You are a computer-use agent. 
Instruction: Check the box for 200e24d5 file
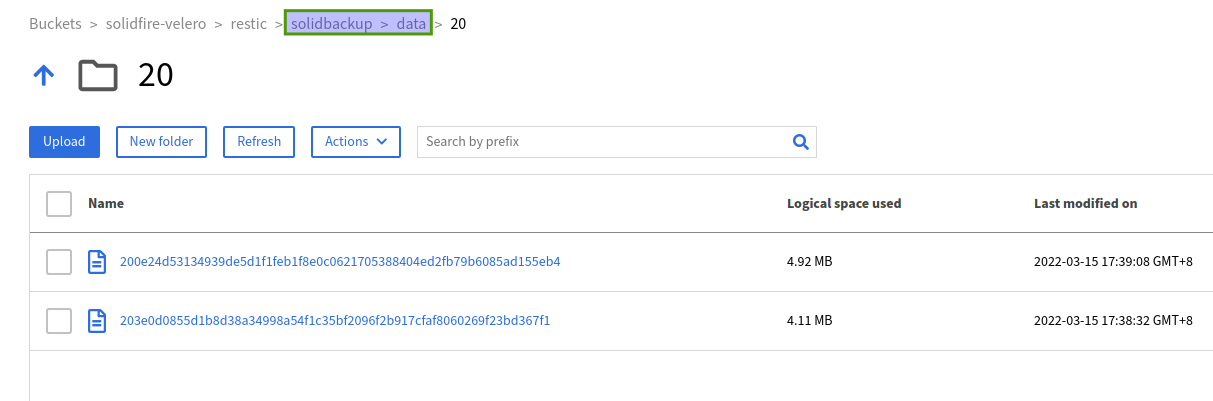[59, 262]
